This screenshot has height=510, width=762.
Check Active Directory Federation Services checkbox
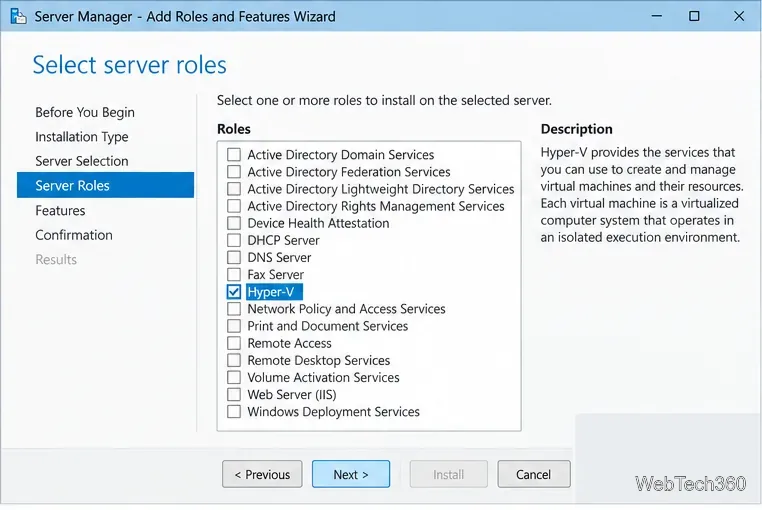tap(234, 172)
